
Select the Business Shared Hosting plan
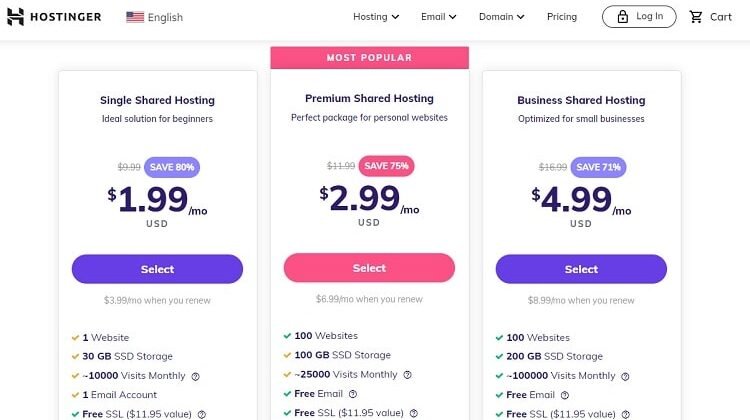tap(581, 269)
